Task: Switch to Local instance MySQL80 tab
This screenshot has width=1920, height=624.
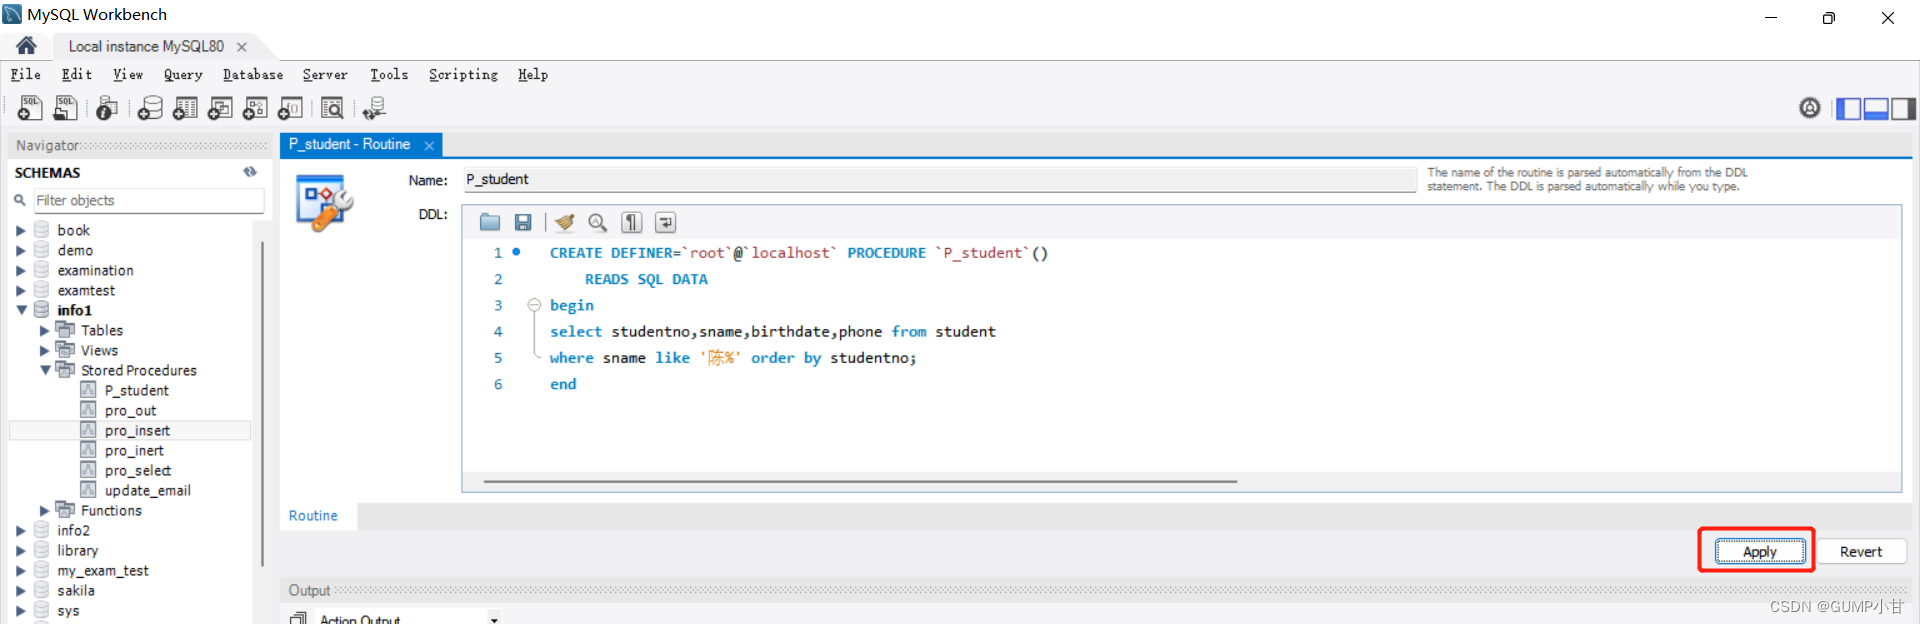Action: tap(146, 46)
